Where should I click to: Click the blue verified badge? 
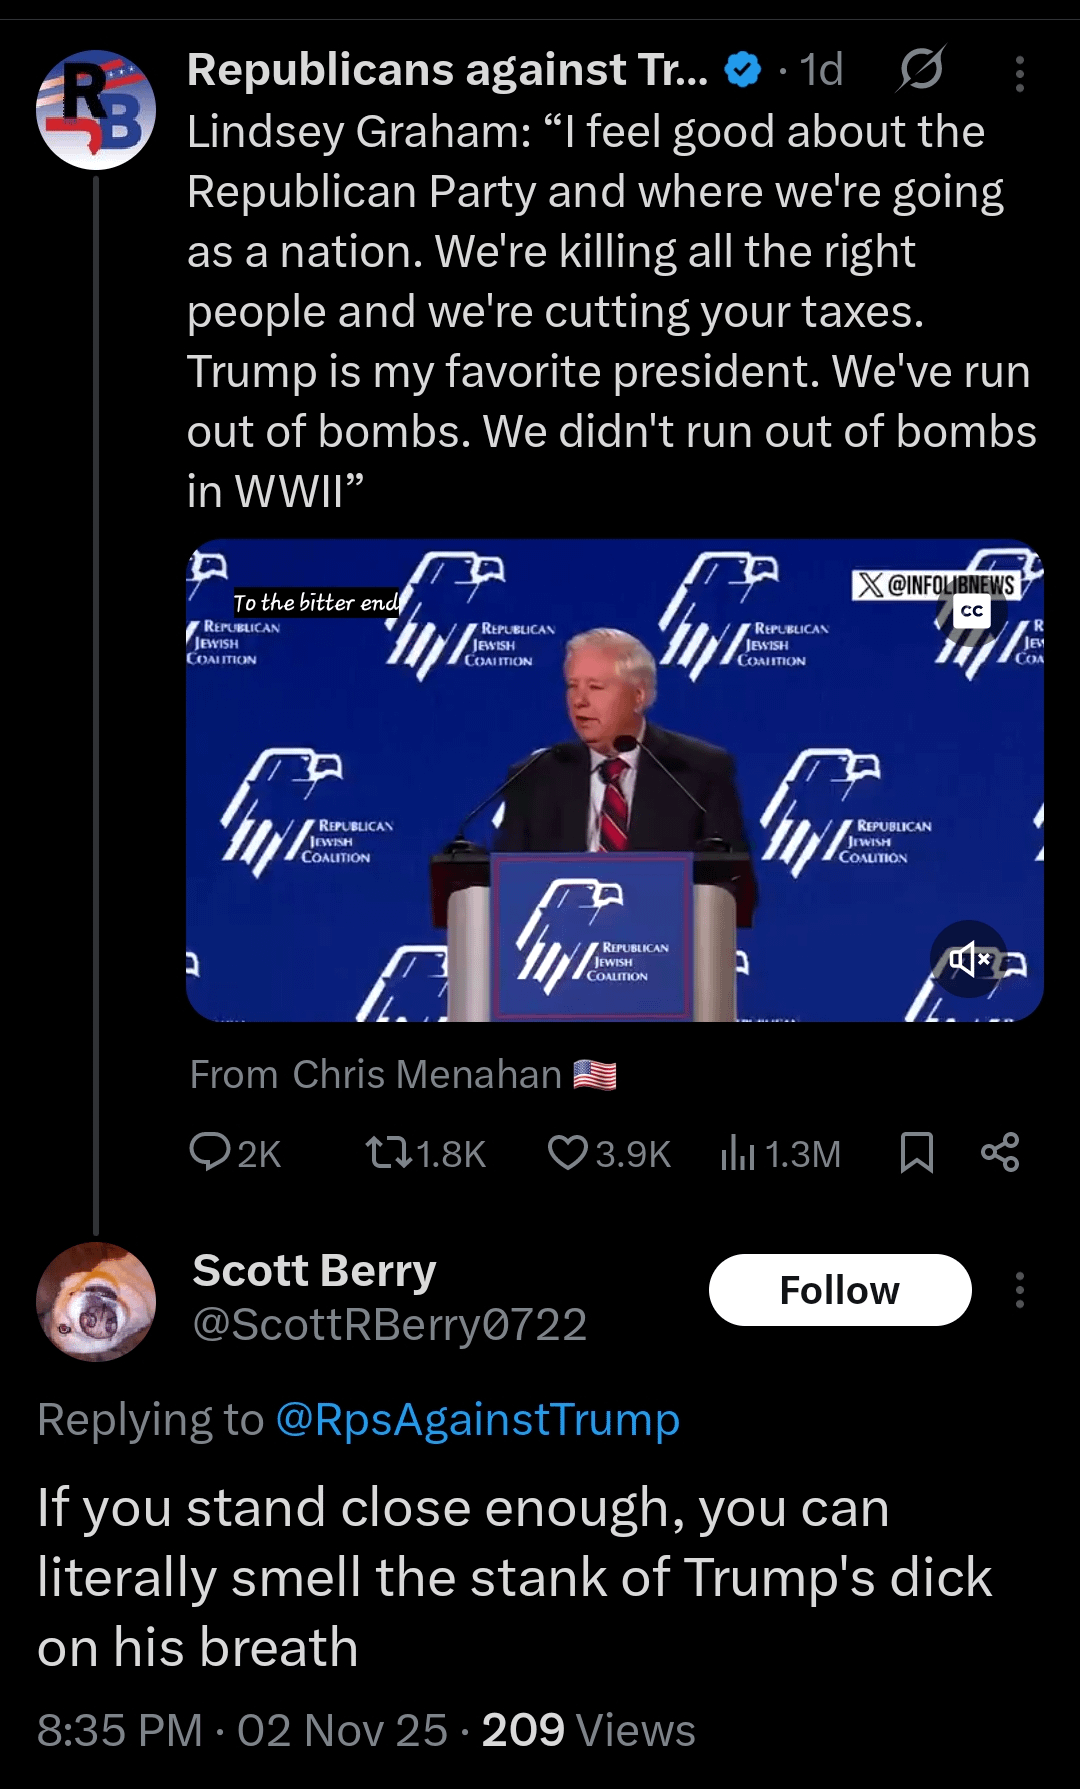tap(742, 70)
